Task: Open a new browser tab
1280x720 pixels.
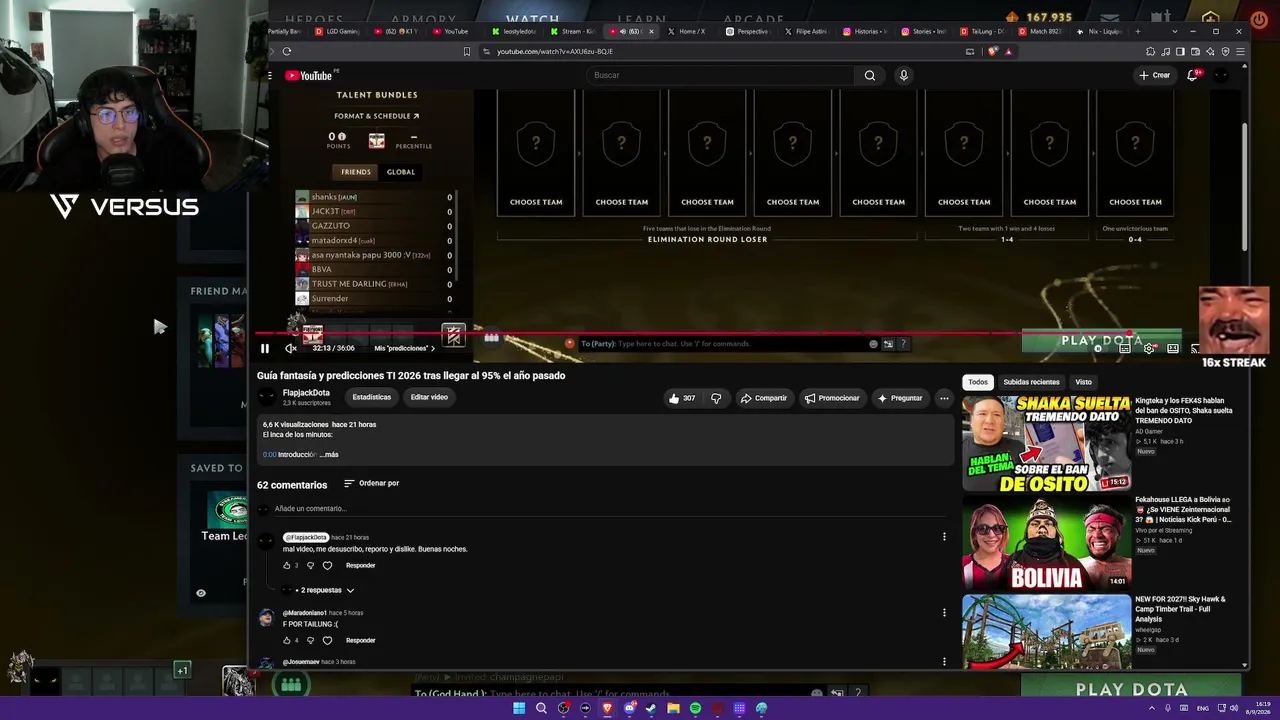Action: pos(1137,31)
